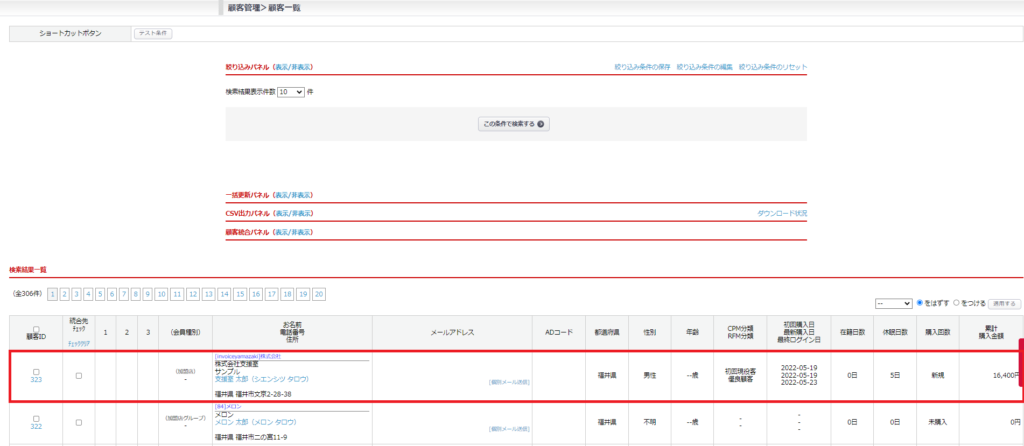Open the bulk flag dropdown showing --
Screen dimensions: 1024x446
893,304
